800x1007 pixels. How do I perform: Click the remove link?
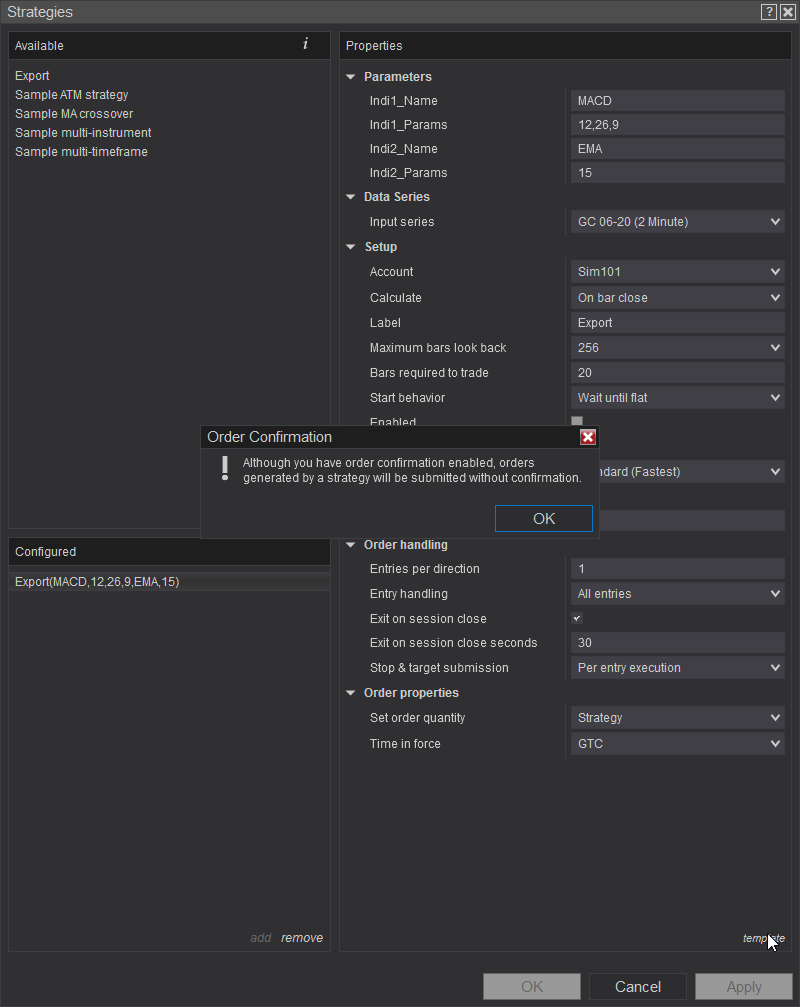[302, 938]
